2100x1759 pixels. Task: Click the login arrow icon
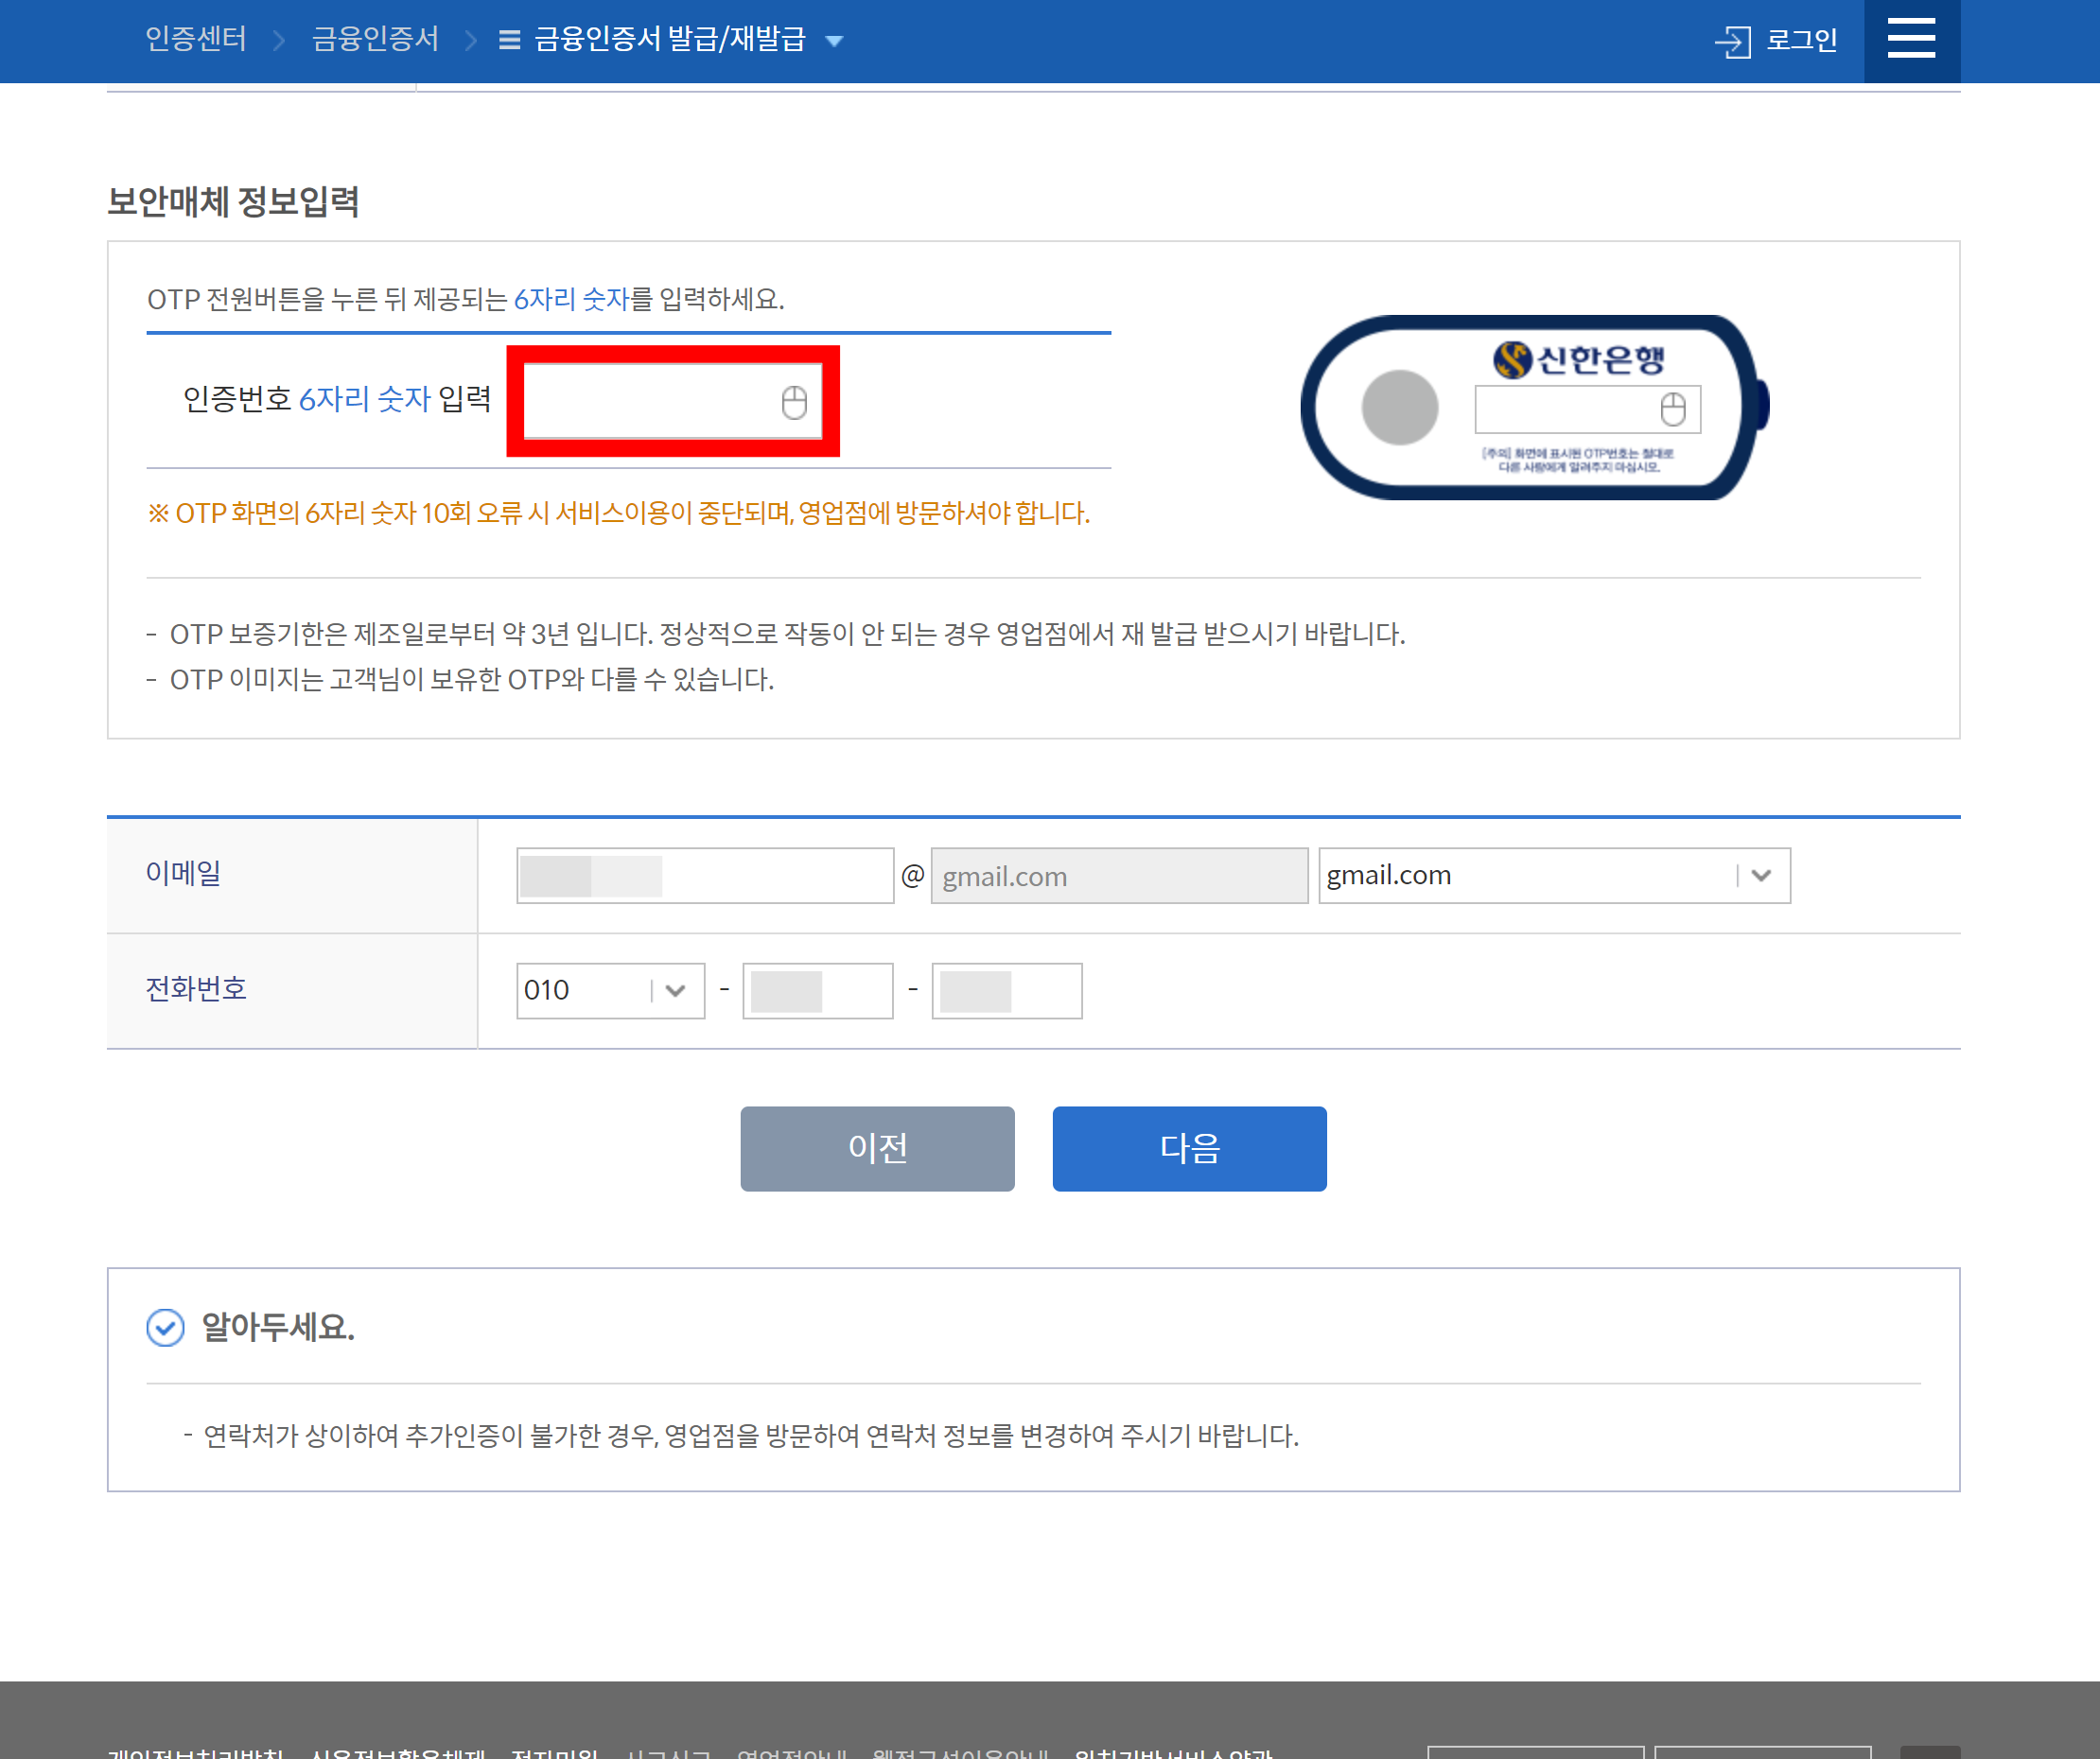(x=1732, y=41)
